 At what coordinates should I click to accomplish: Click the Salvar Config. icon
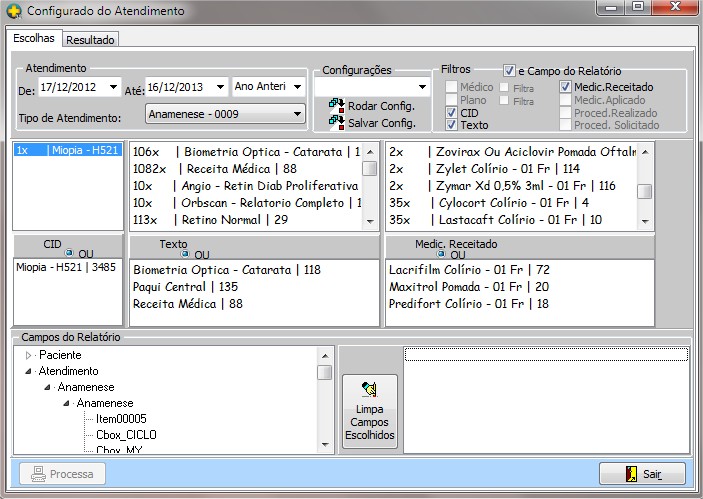tap(336, 123)
